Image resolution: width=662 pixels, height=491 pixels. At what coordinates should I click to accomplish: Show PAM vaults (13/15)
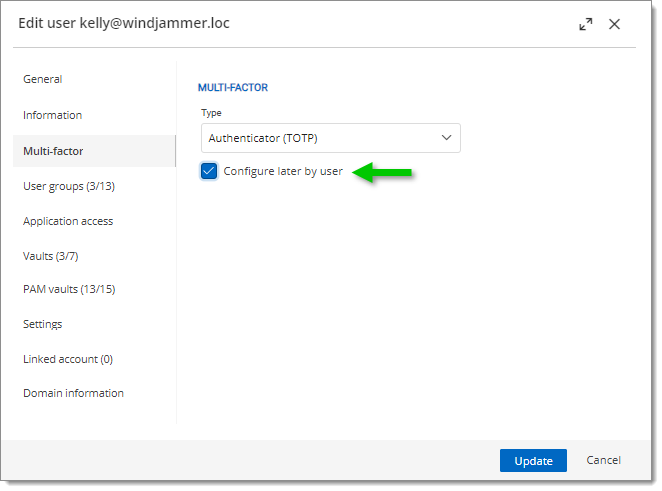(x=69, y=289)
